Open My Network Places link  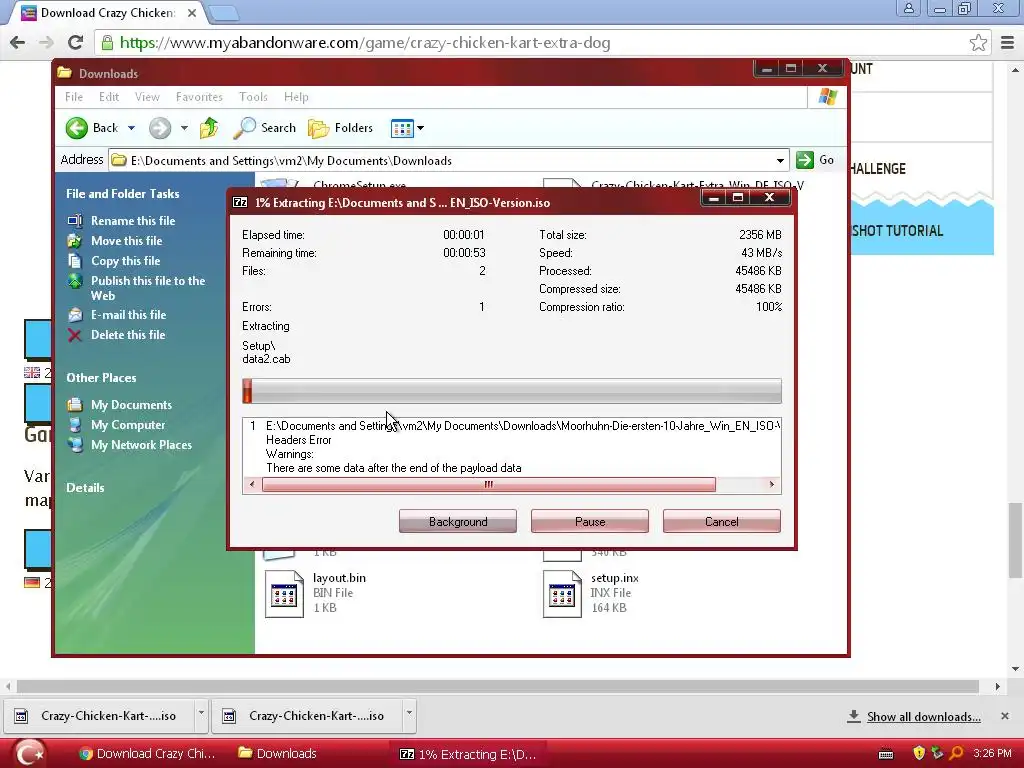(142, 445)
